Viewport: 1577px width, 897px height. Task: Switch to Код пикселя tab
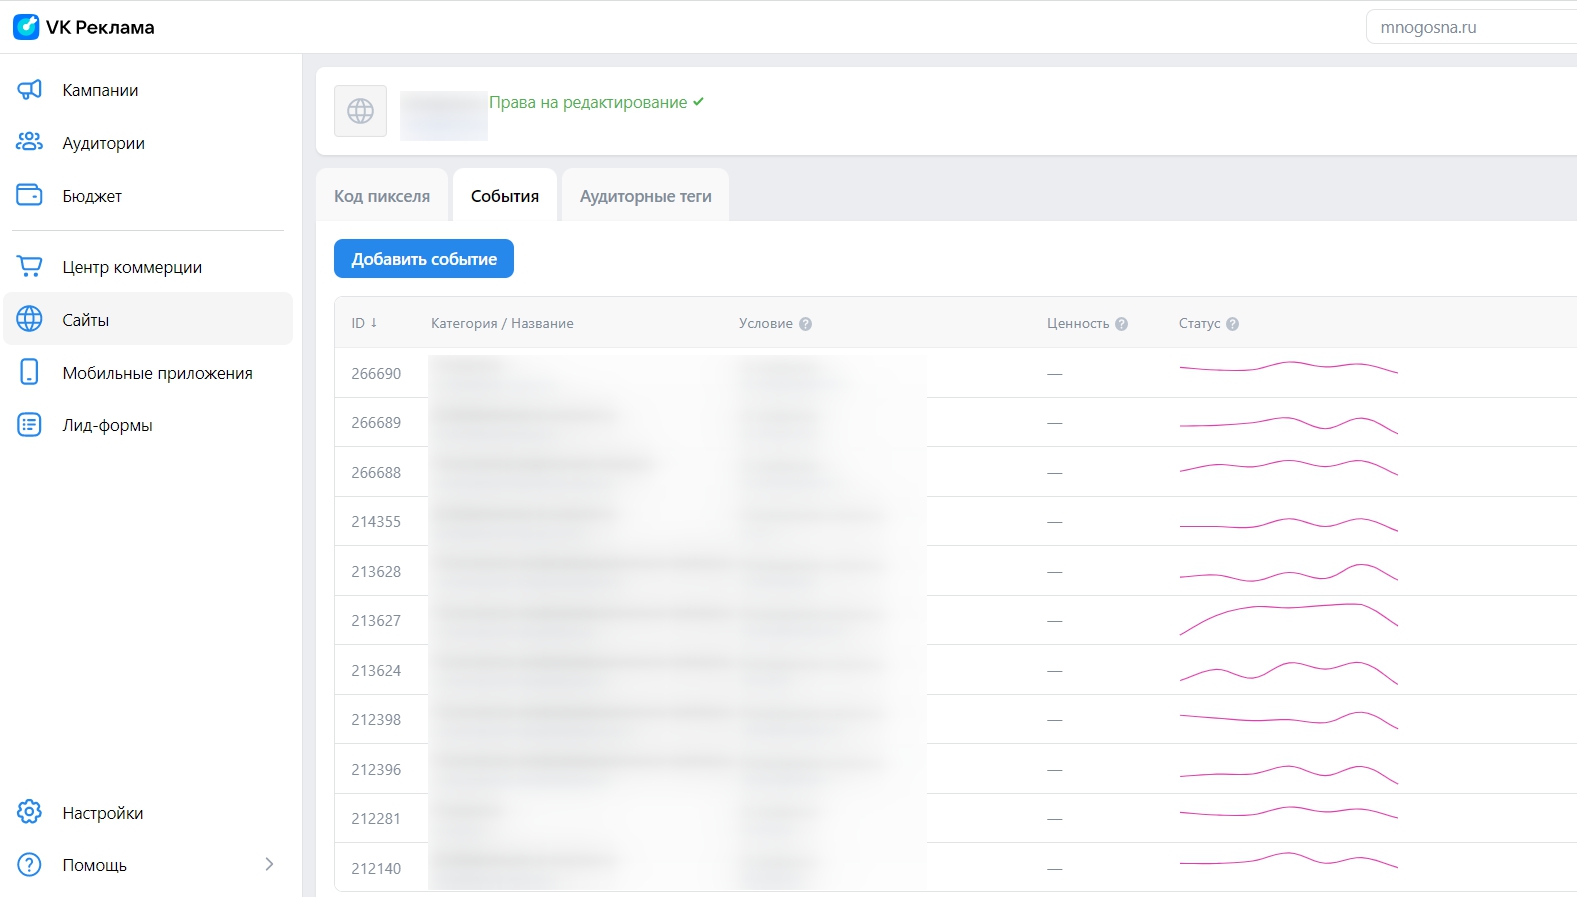(382, 196)
